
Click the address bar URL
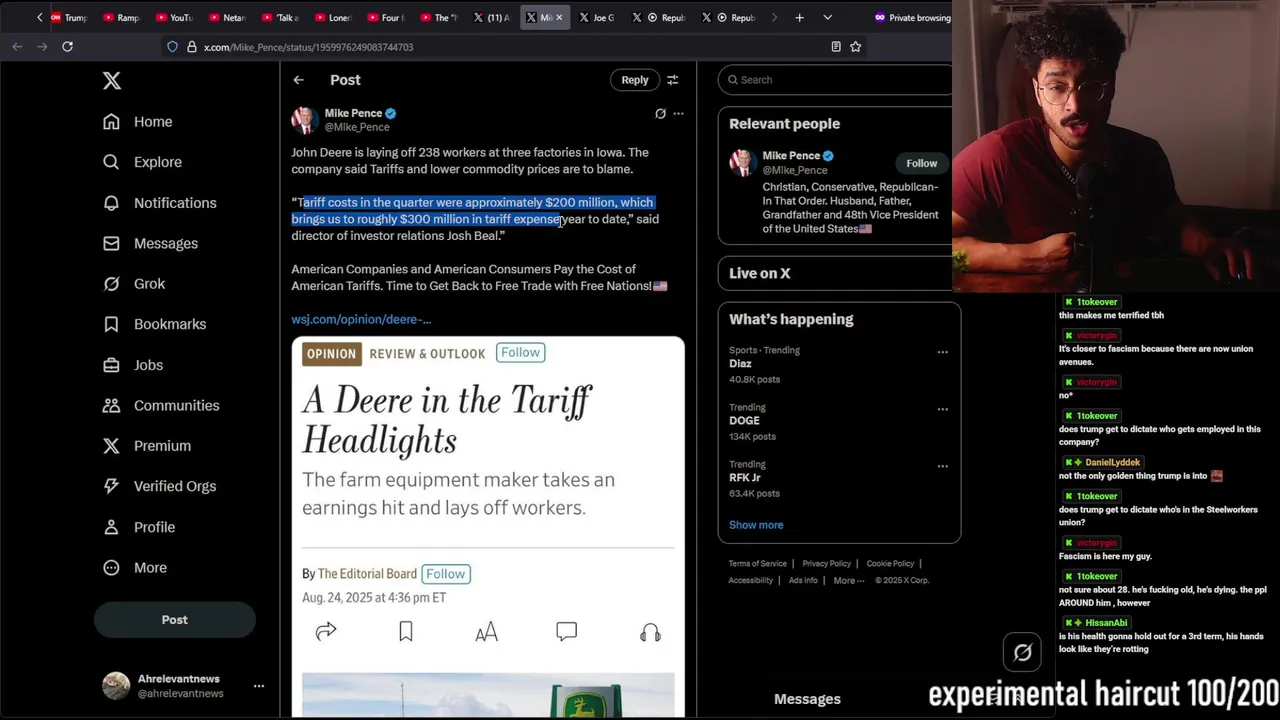click(x=308, y=47)
